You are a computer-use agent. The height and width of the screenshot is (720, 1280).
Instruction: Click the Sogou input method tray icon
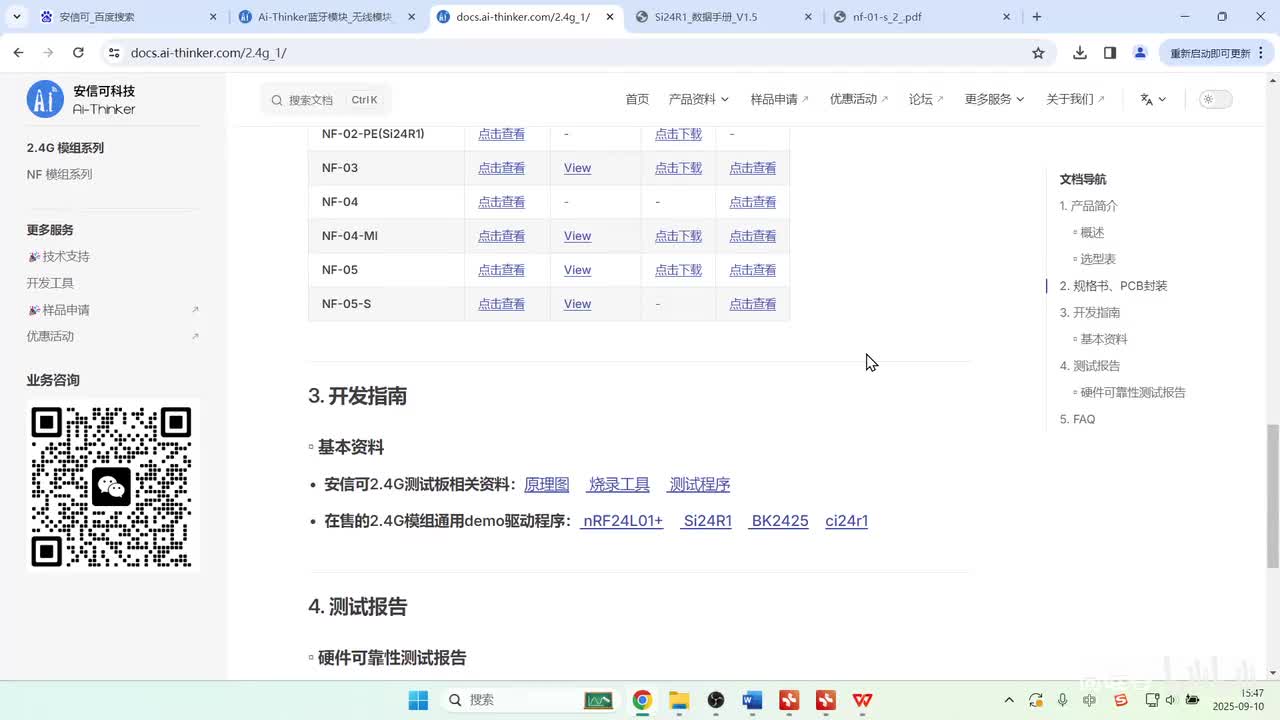(x=1121, y=700)
